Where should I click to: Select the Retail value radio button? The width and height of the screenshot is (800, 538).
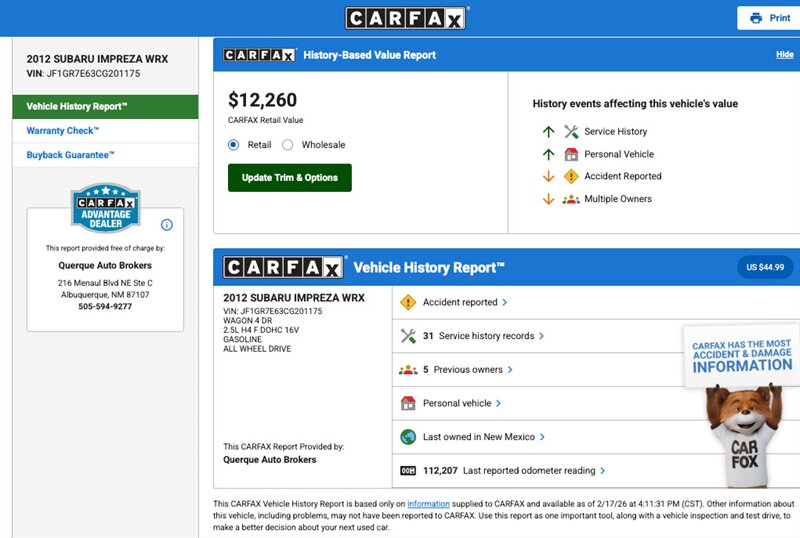pyautogui.click(x=234, y=145)
